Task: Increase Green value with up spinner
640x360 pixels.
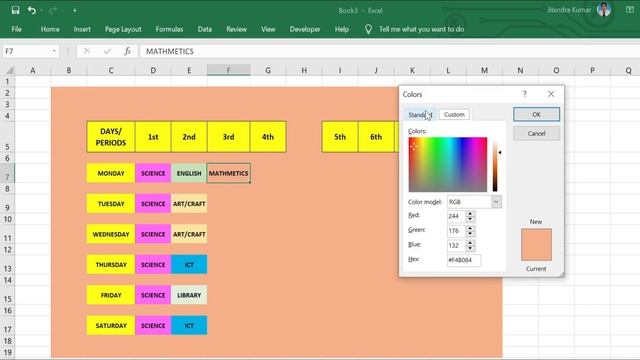Action: pyautogui.click(x=470, y=228)
